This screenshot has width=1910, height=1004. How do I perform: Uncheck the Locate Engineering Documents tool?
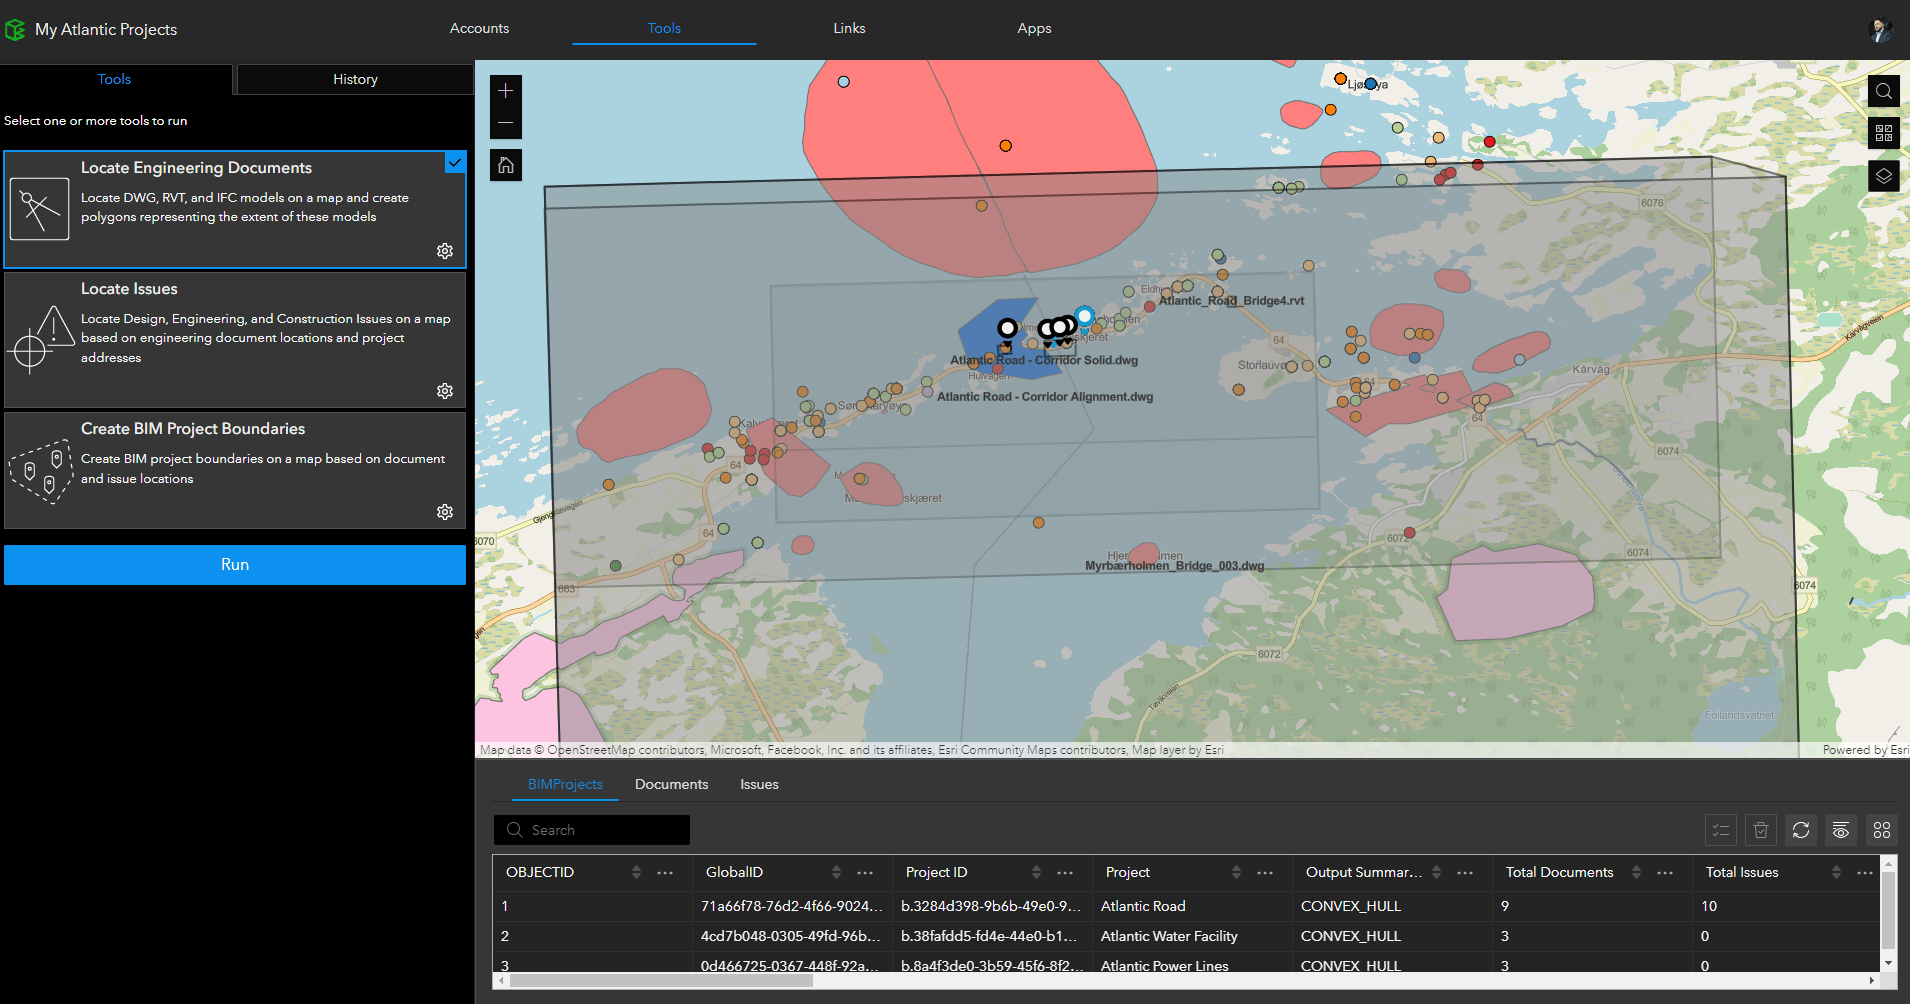coord(455,162)
